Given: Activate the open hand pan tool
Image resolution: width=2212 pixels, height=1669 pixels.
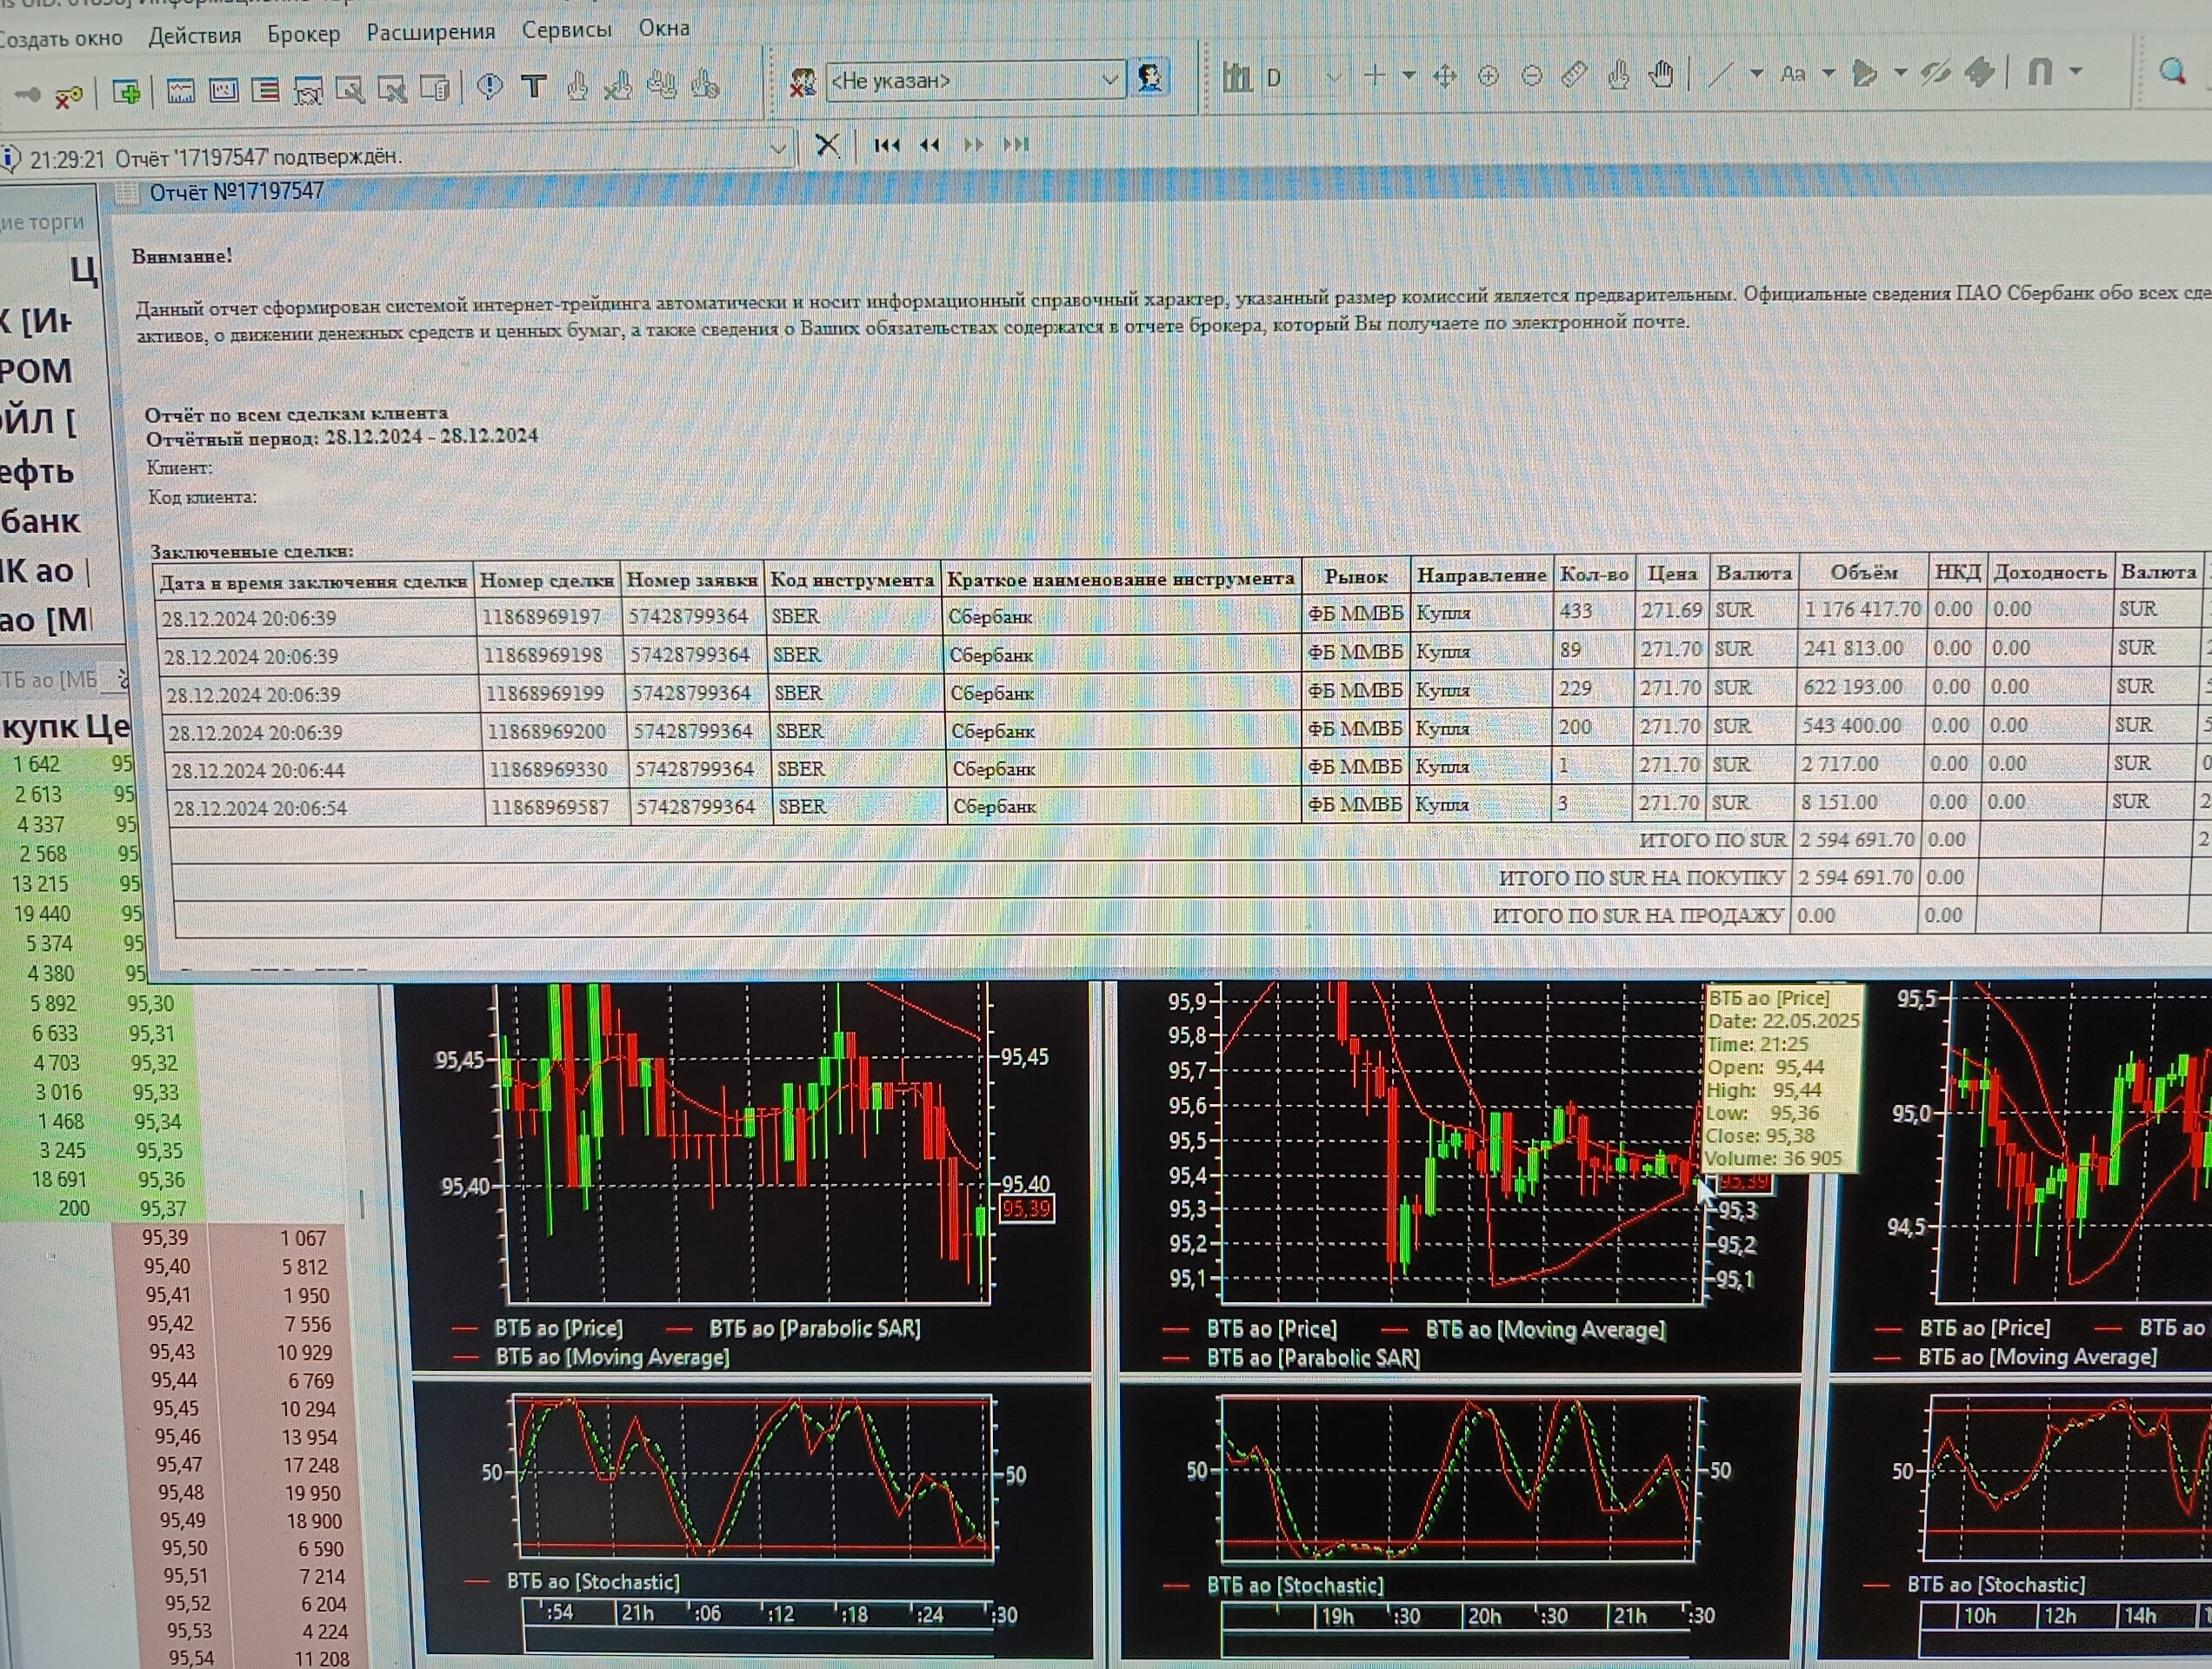Looking at the screenshot, I should 1662,74.
